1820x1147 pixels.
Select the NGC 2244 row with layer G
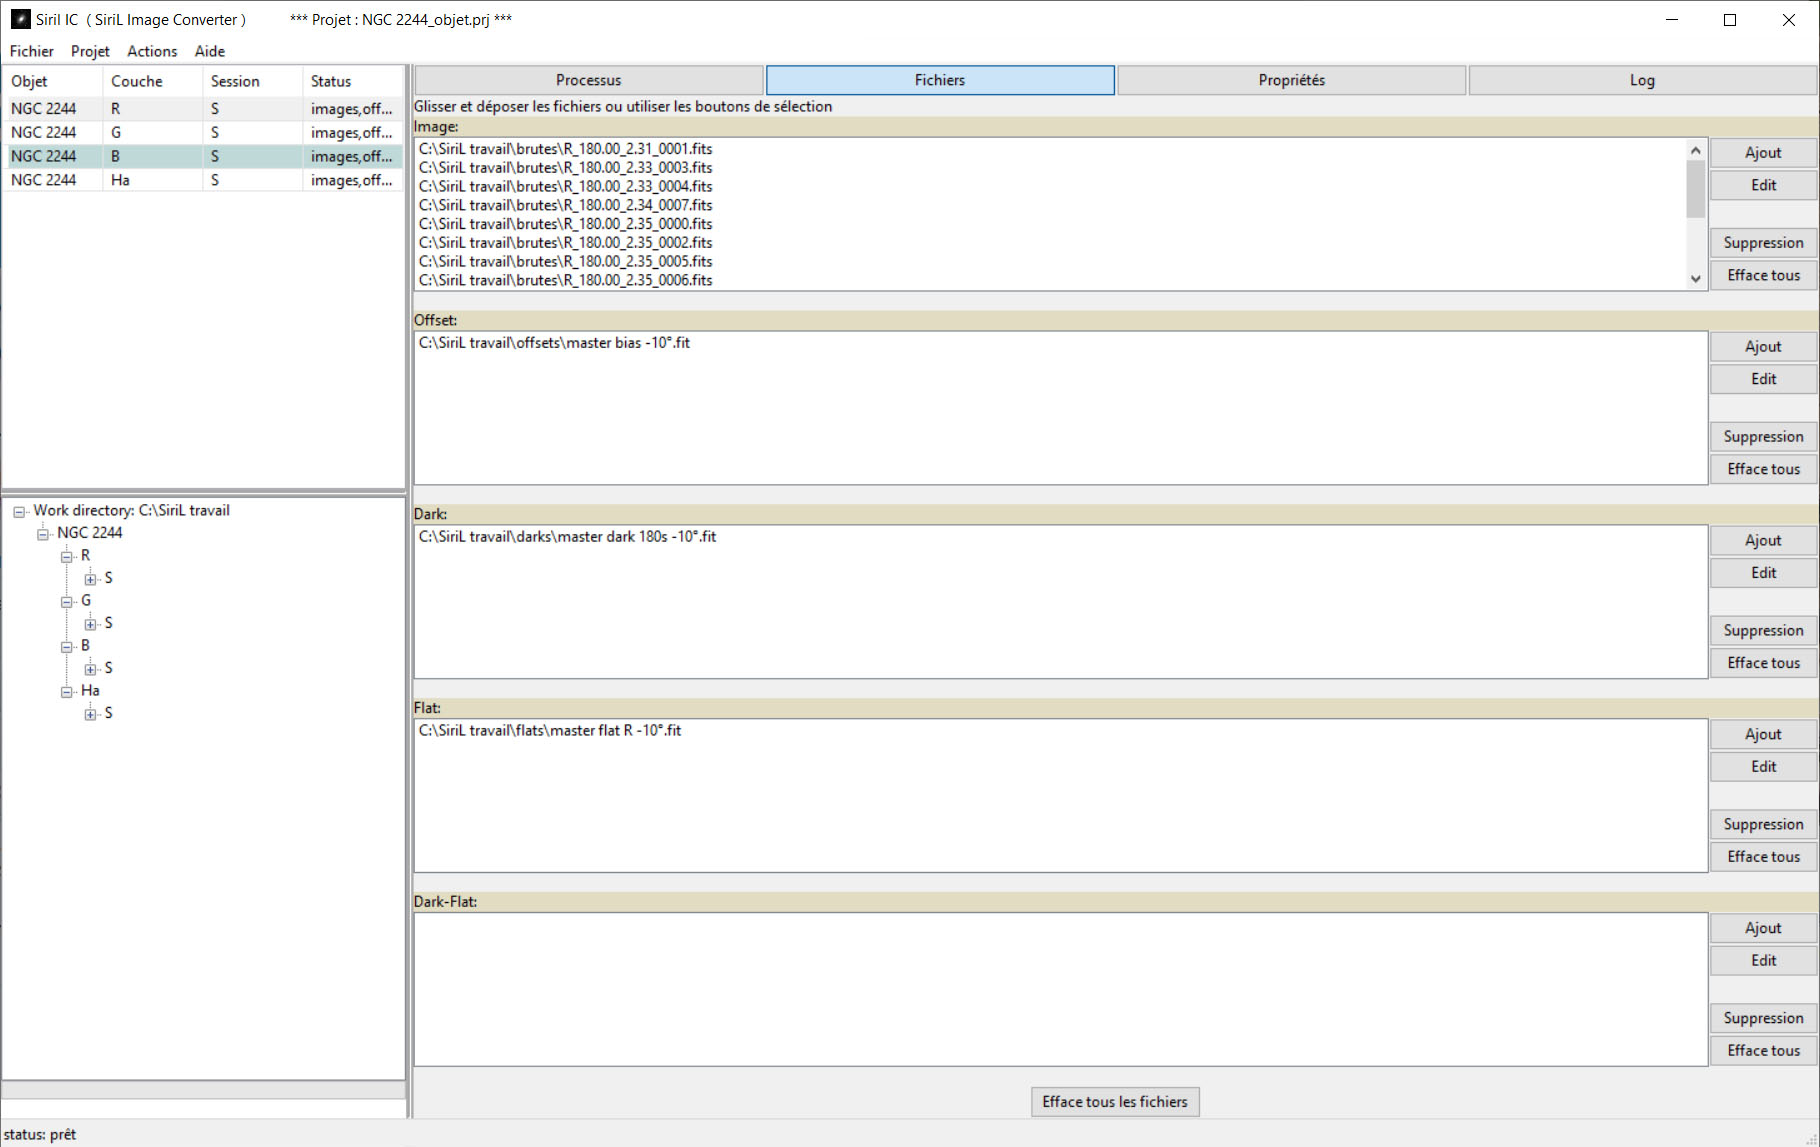[x=203, y=133]
